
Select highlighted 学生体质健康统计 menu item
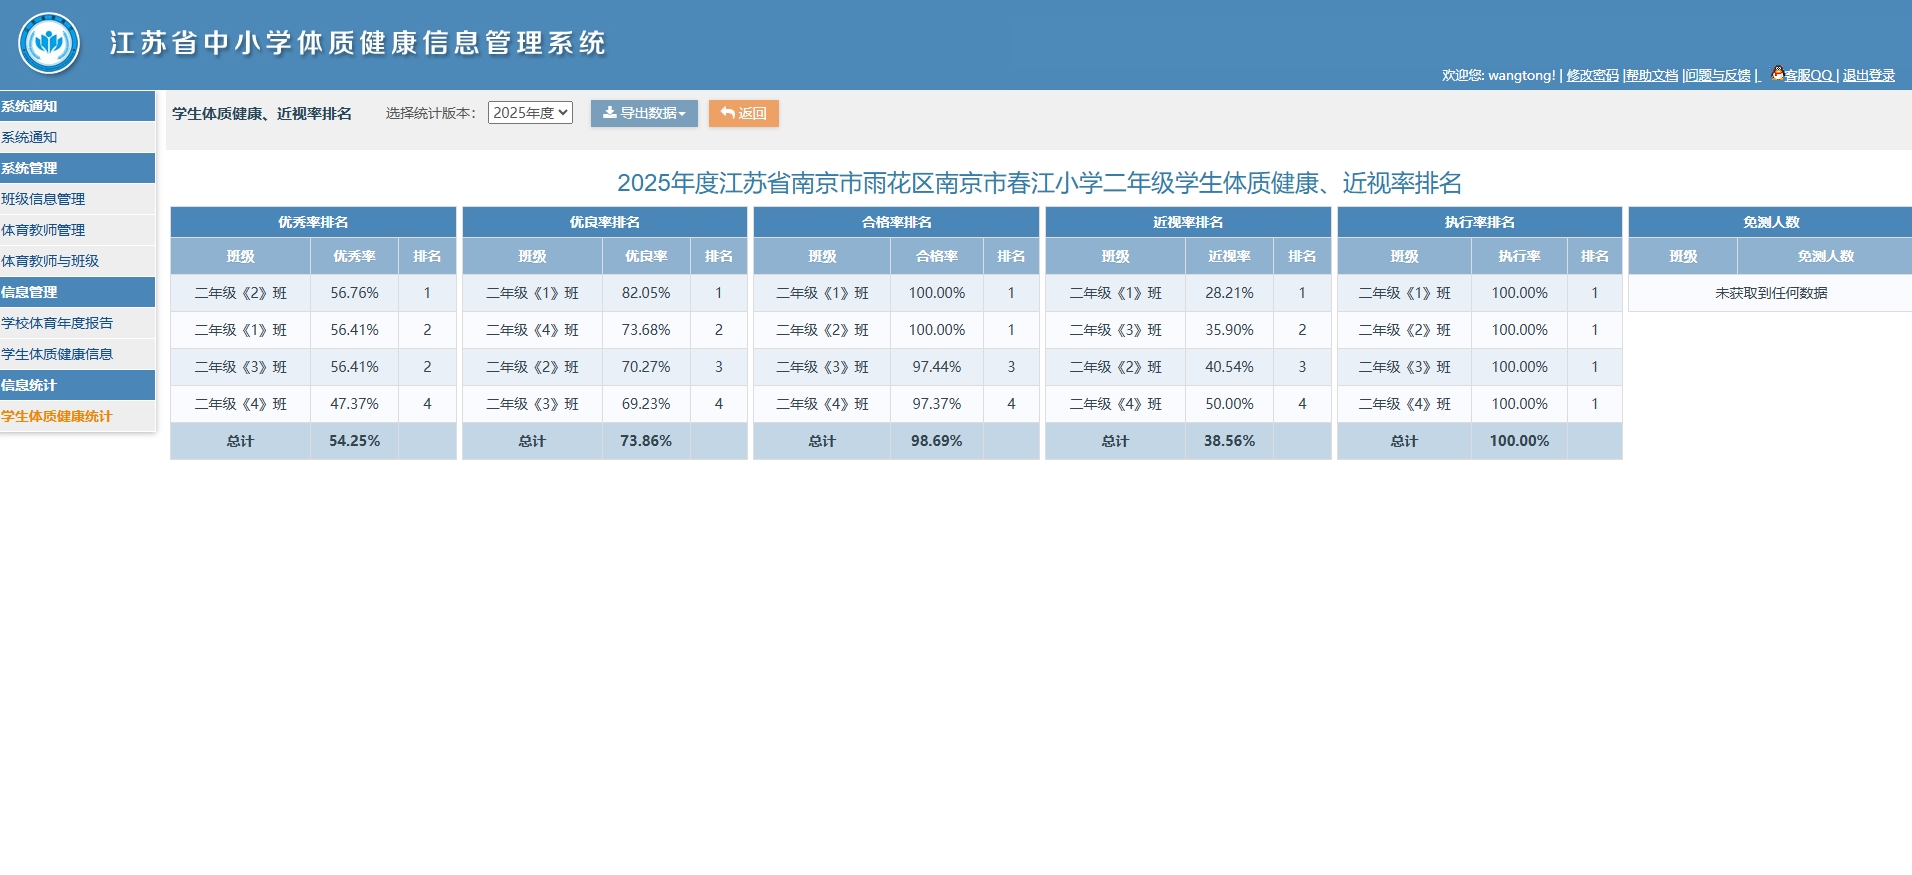point(57,416)
